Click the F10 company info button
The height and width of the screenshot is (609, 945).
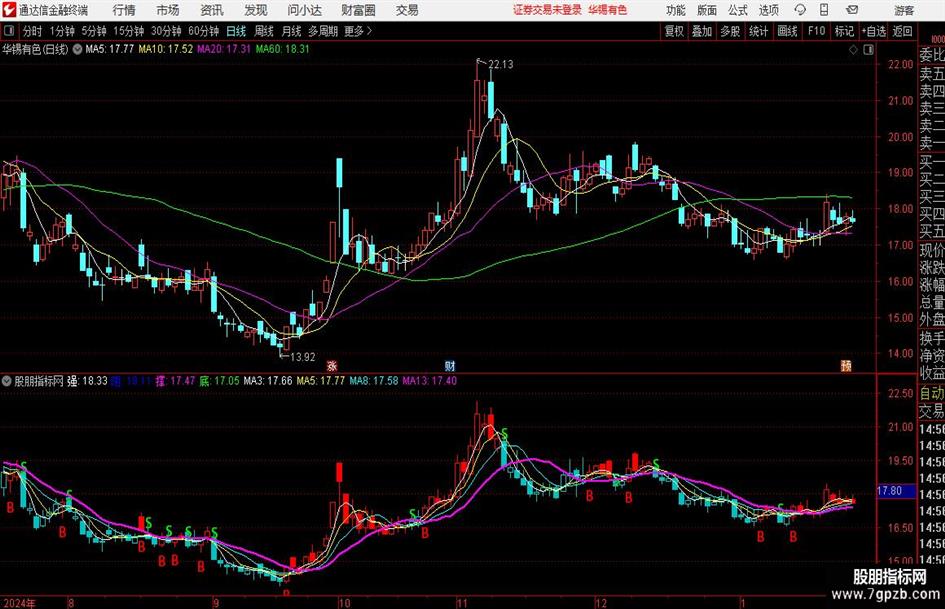816,31
